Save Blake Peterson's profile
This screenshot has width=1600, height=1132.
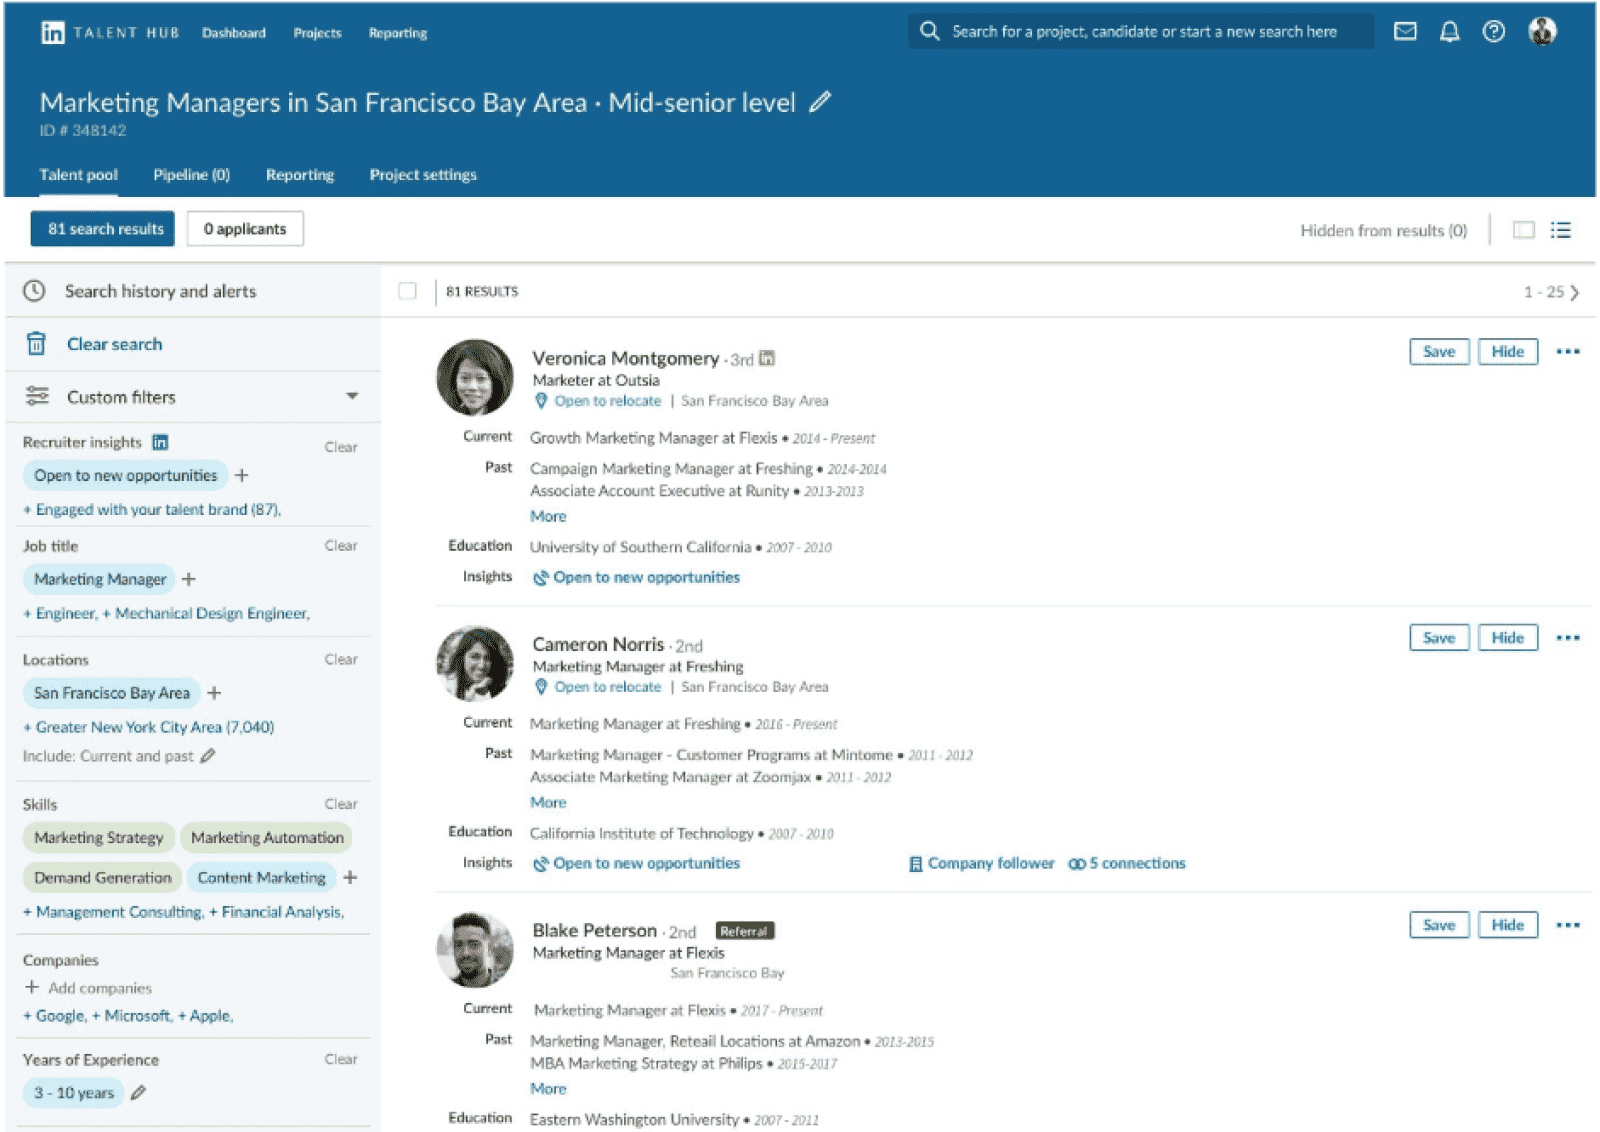[1439, 925]
